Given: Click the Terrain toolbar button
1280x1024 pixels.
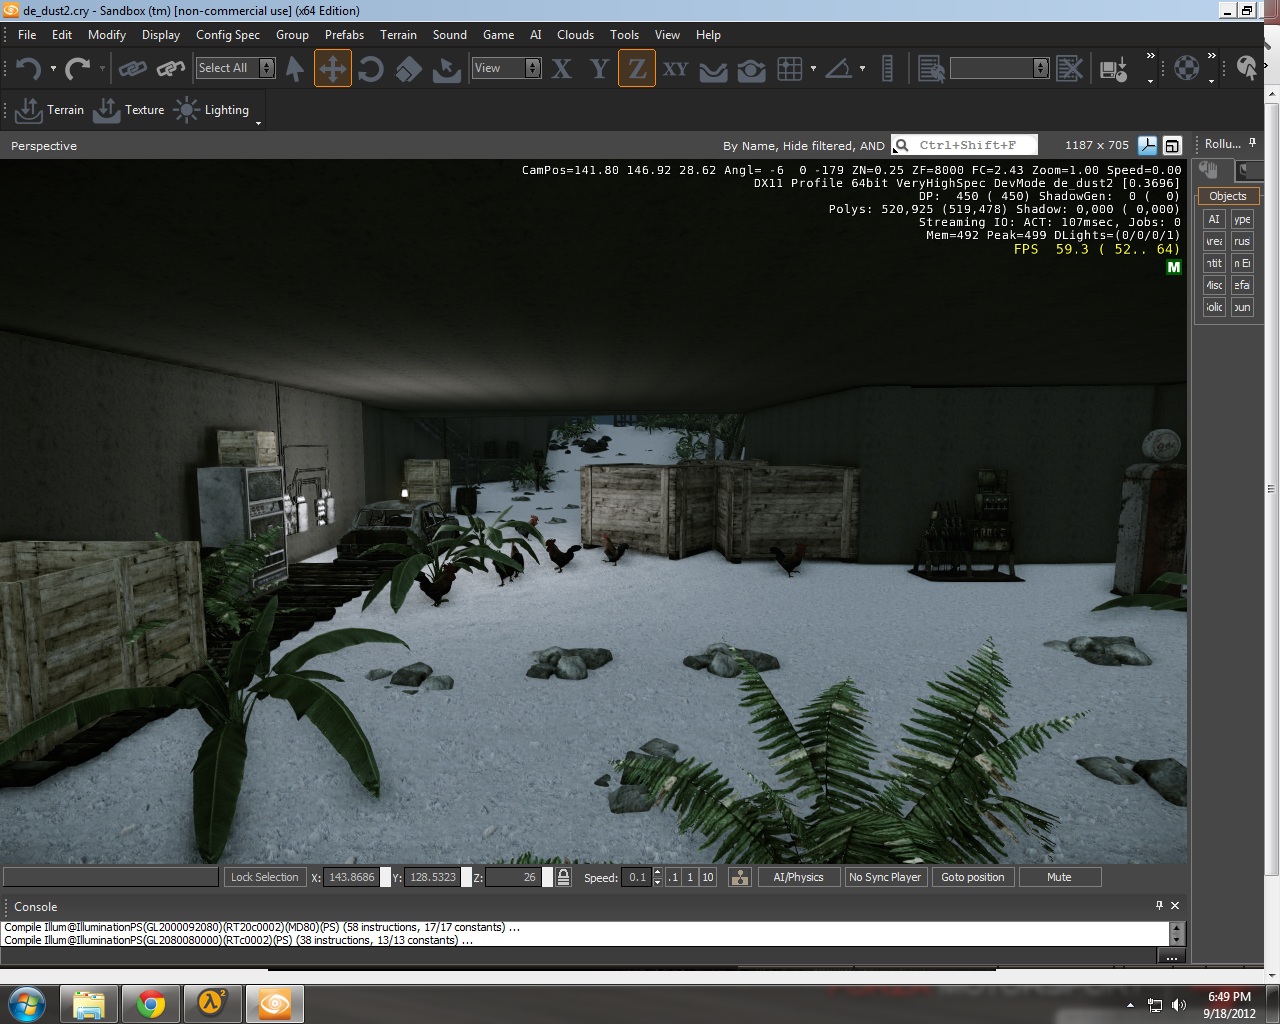Looking at the screenshot, I should pos(50,110).
